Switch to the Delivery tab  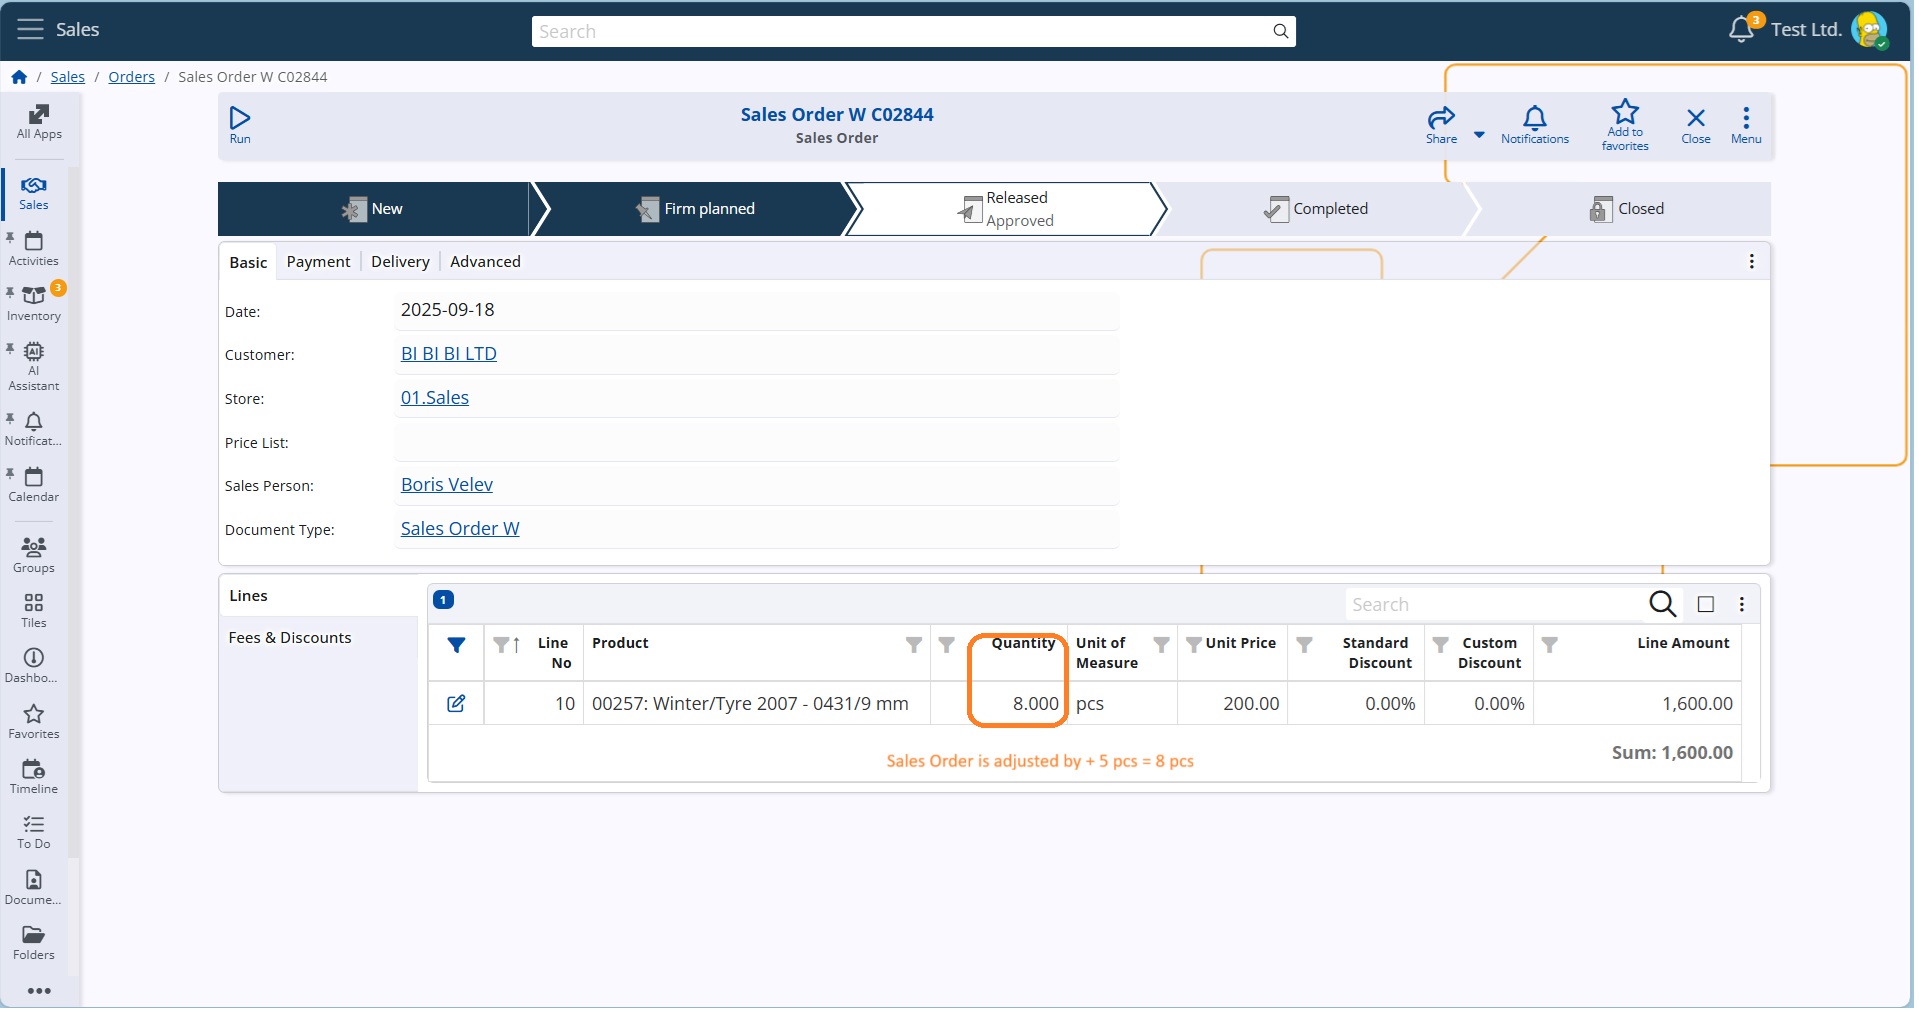[x=400, y=262]
